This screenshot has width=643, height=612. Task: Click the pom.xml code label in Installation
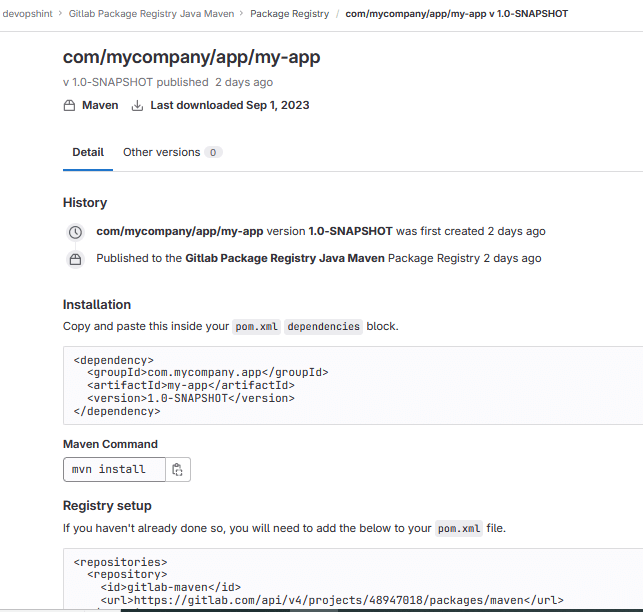point(256,327)
